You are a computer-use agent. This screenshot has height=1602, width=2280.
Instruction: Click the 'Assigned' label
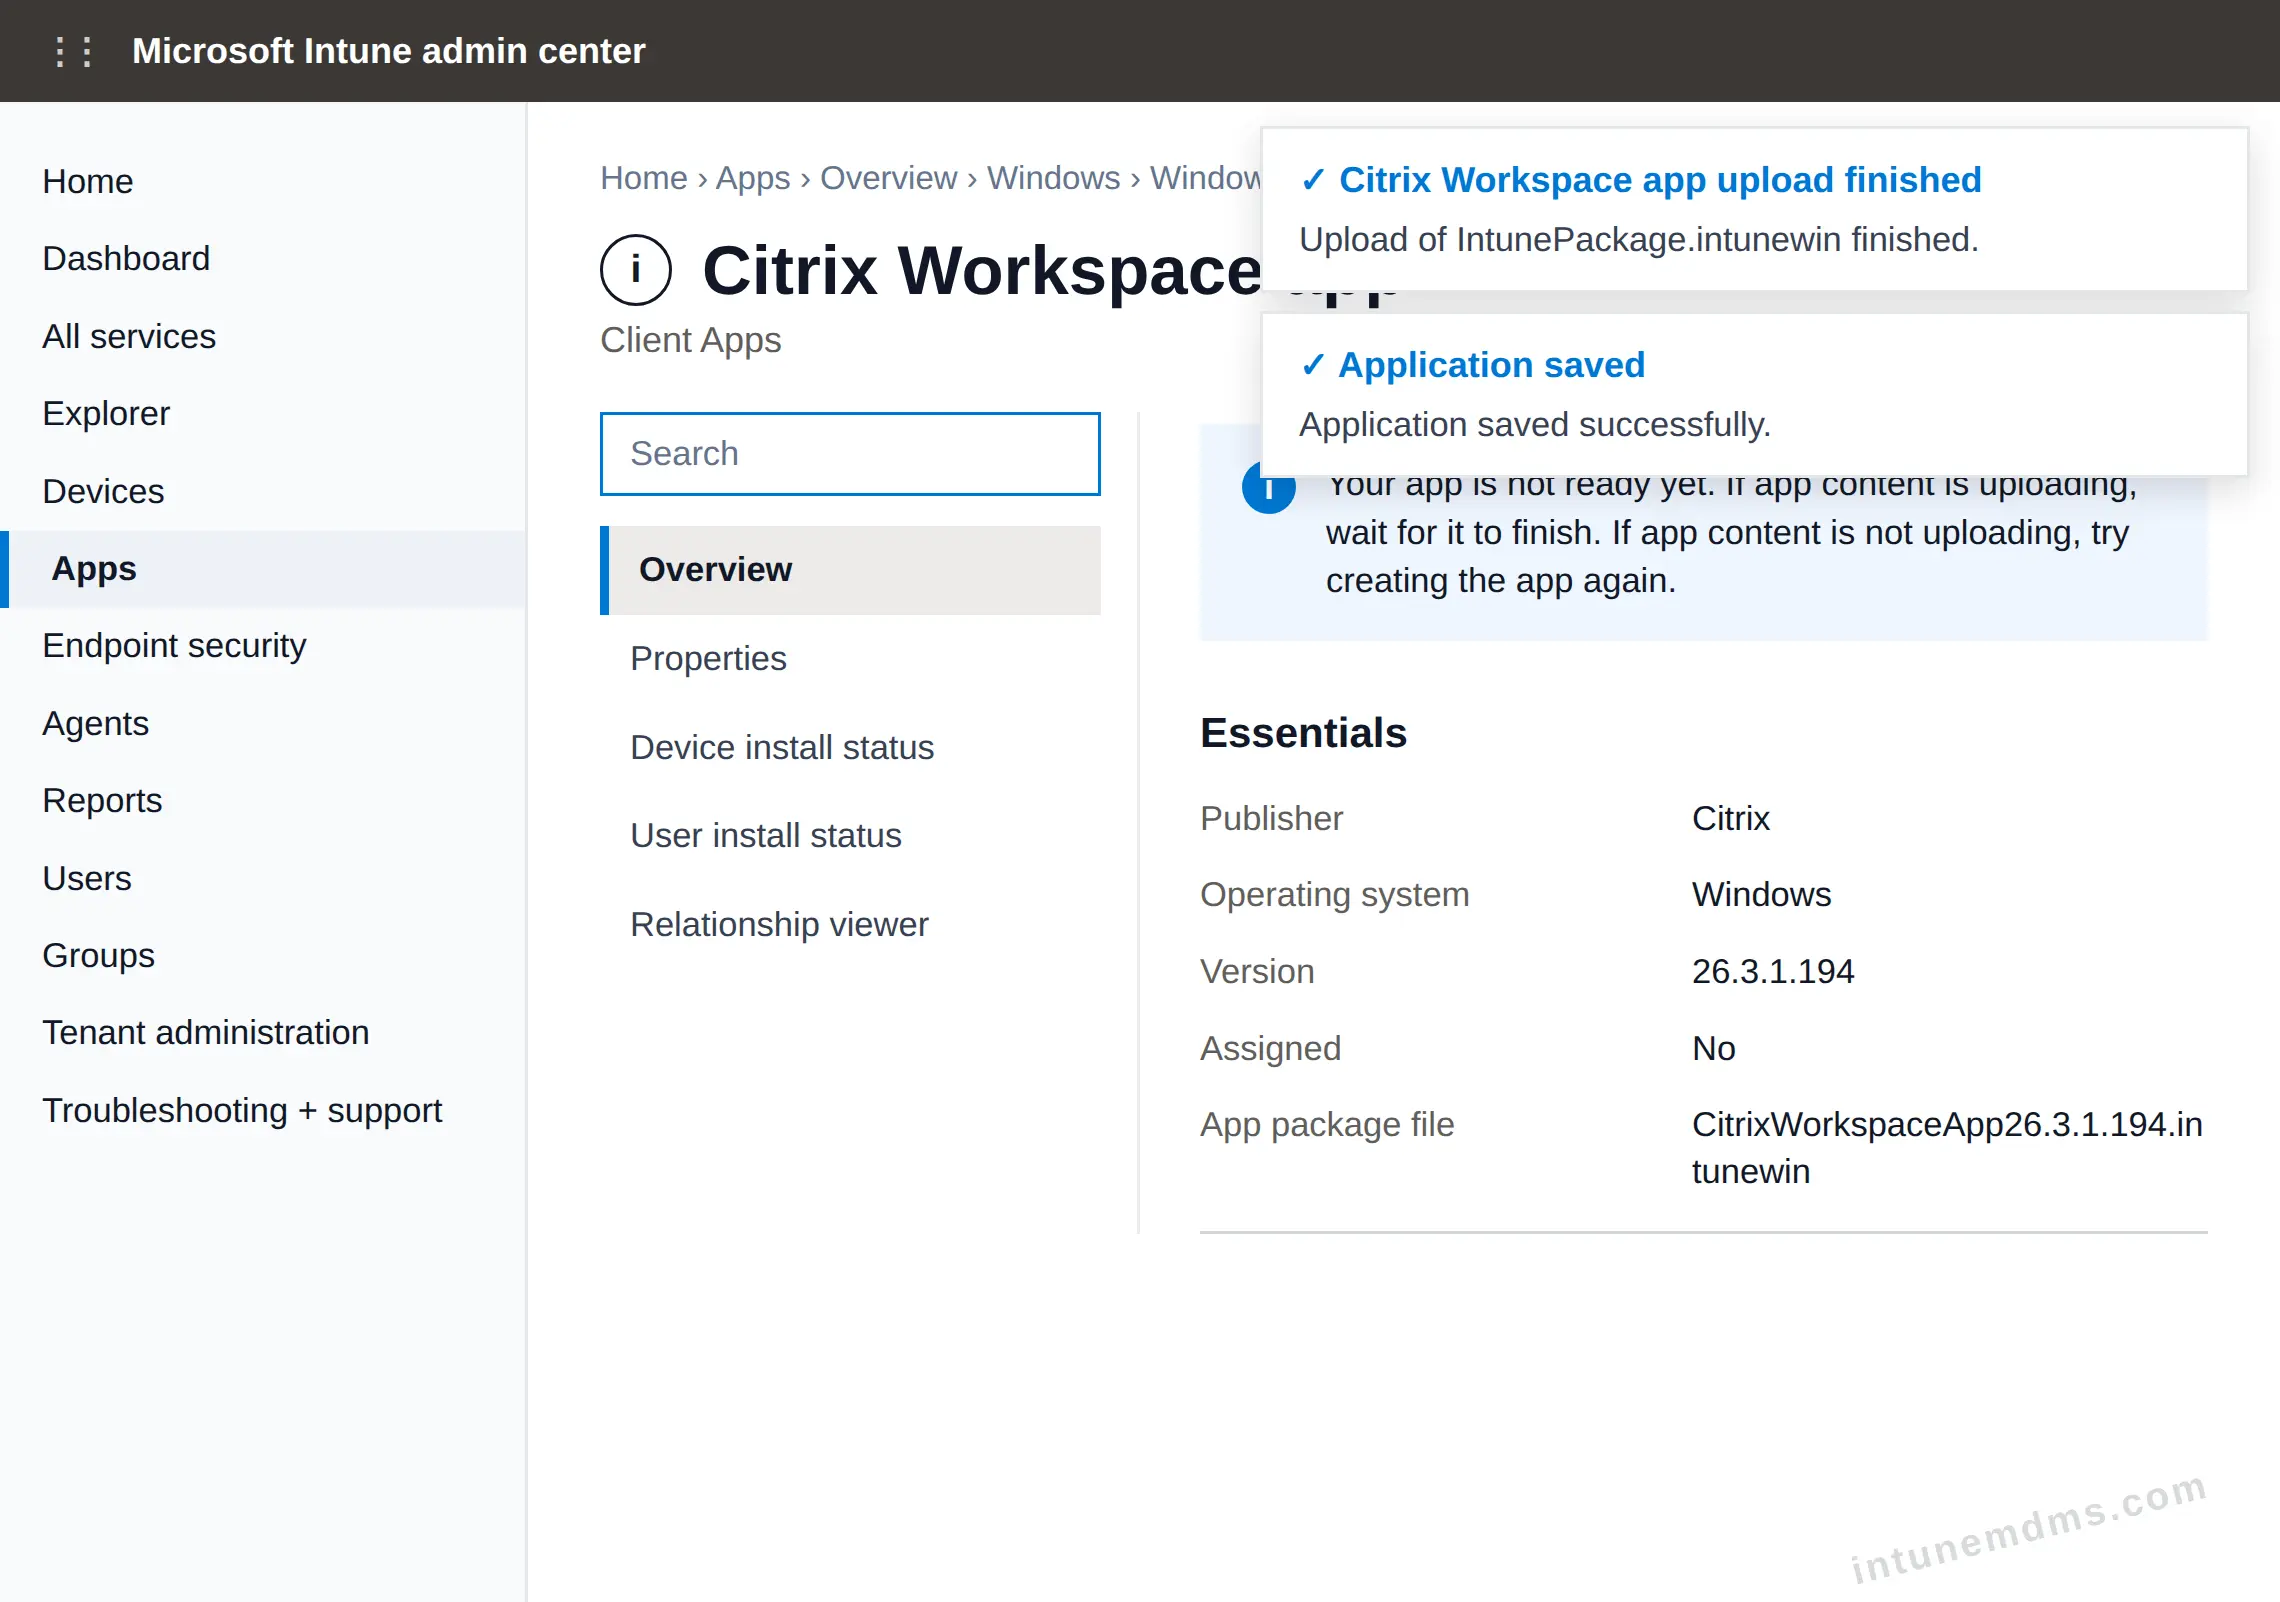click(1270, 1049)
